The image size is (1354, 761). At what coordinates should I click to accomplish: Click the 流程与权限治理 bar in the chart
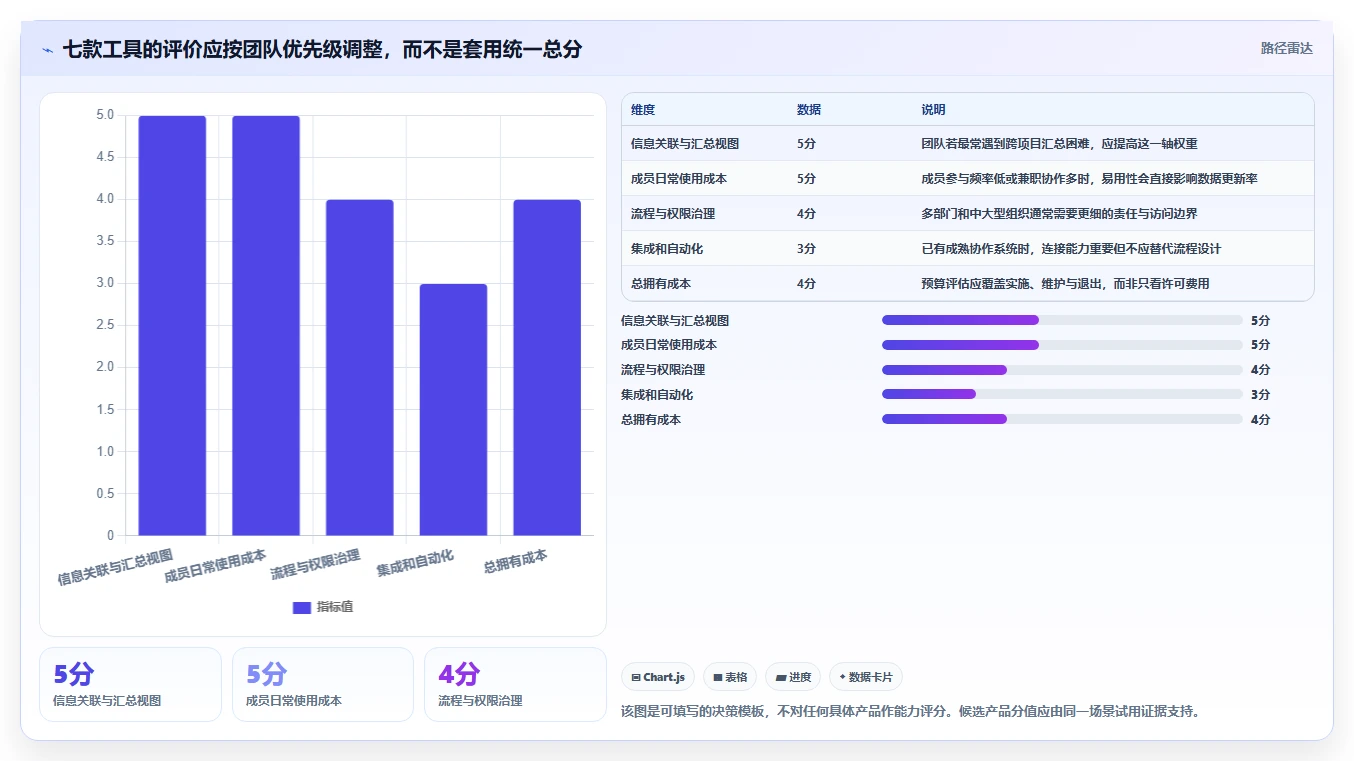pos(360,367)
